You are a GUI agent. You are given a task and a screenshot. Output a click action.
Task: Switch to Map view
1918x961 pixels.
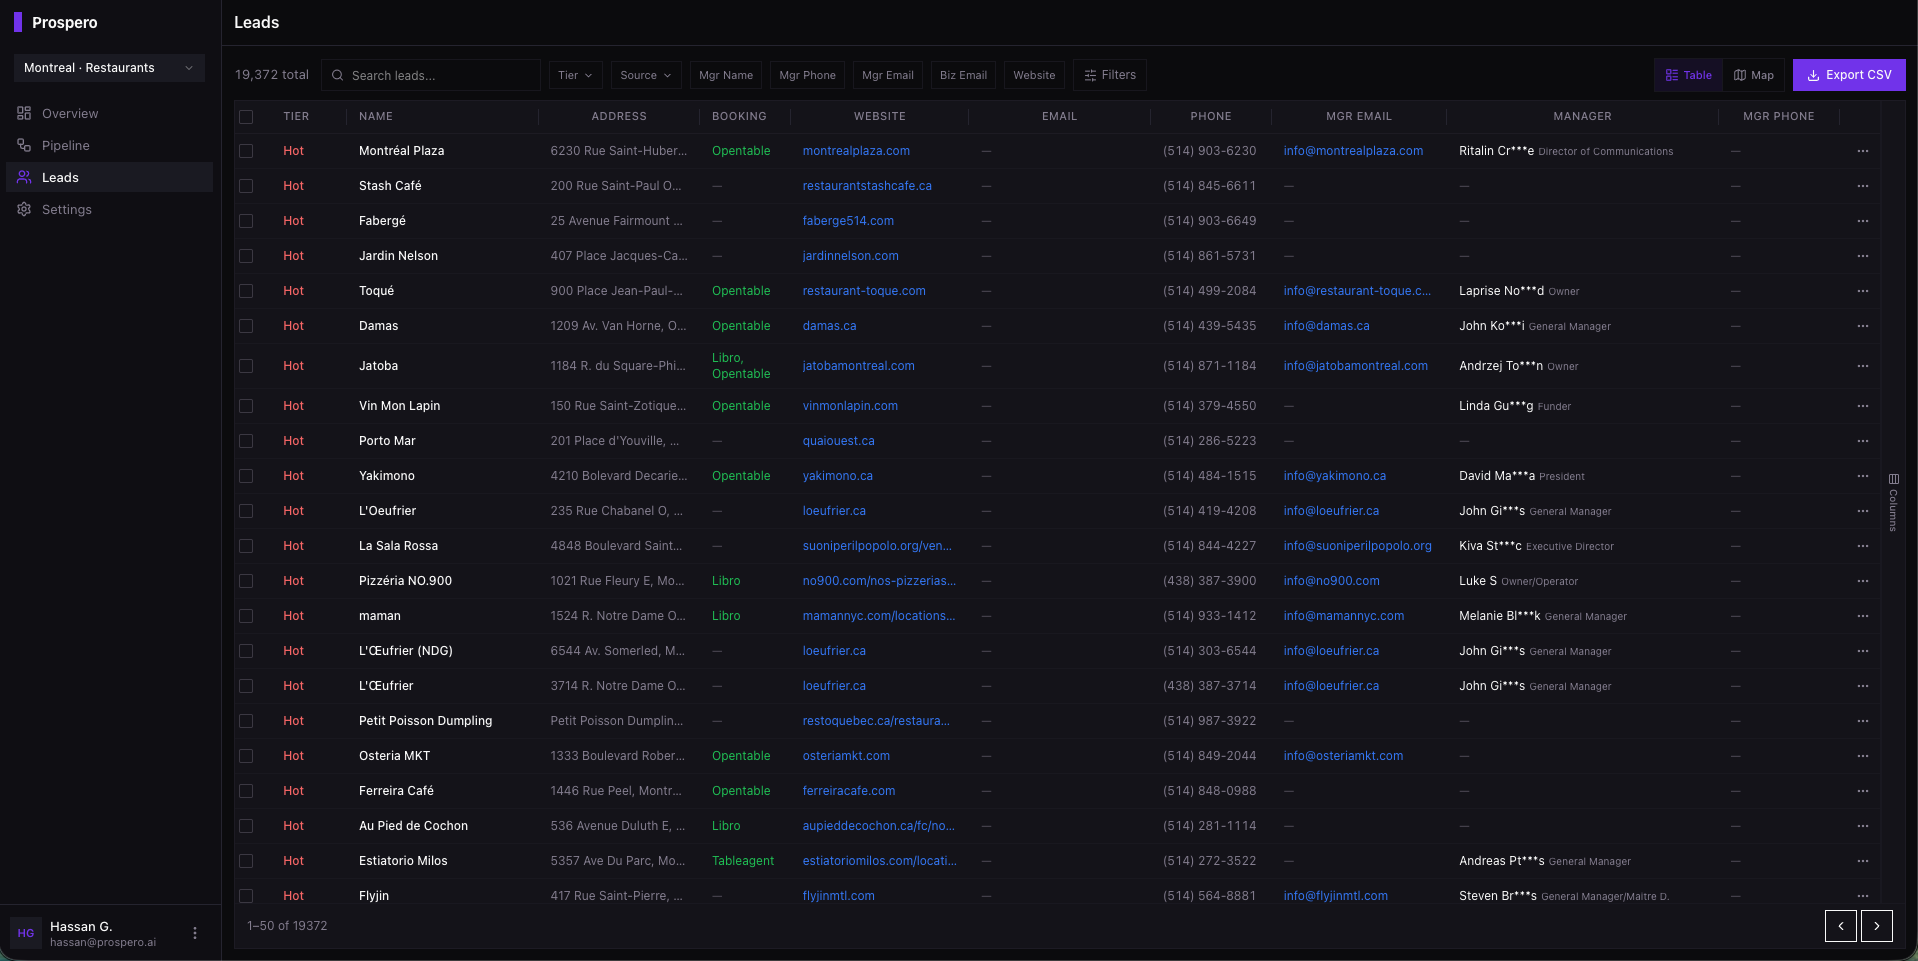[1754, 75]
